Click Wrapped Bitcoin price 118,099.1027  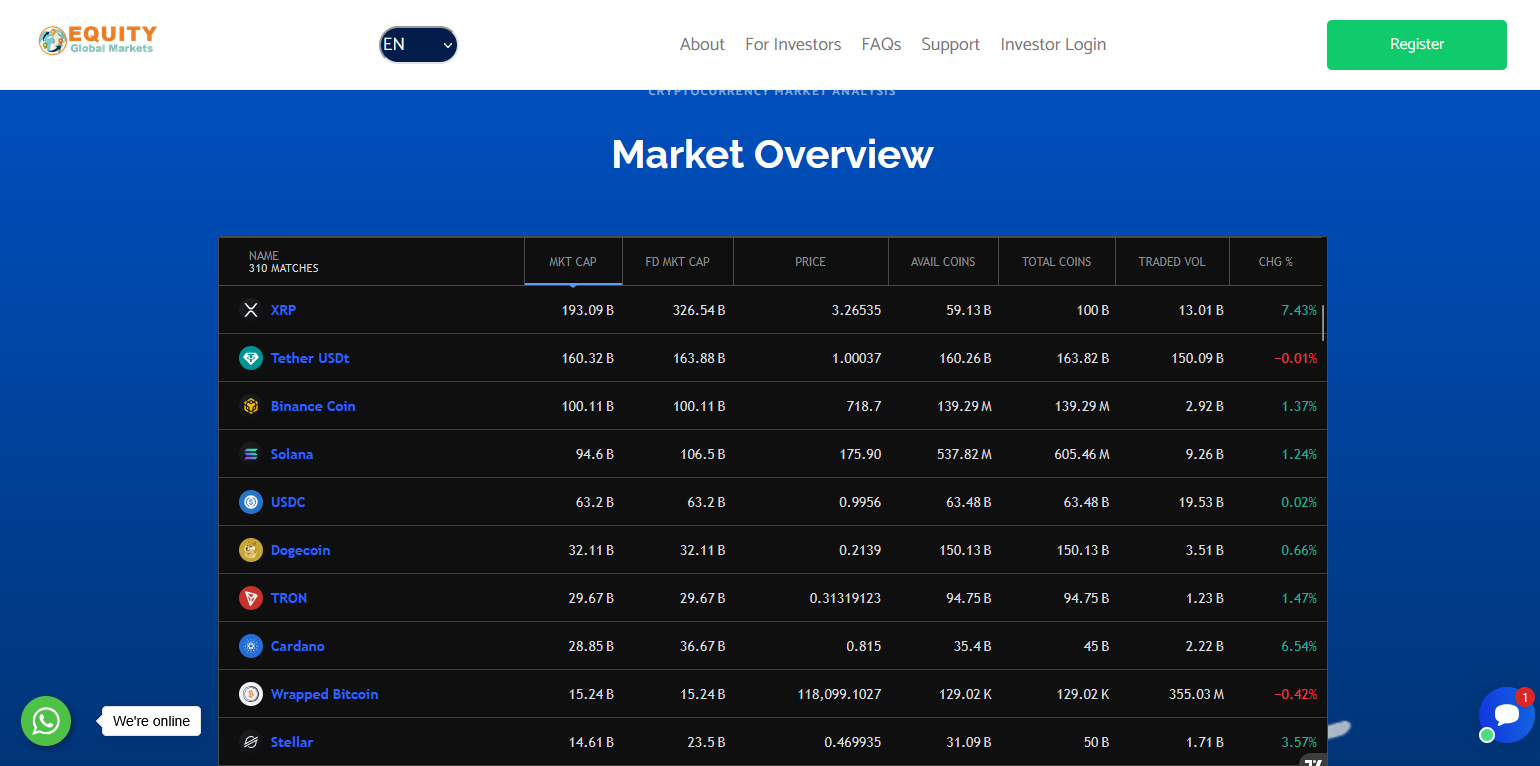coord(839,694)
